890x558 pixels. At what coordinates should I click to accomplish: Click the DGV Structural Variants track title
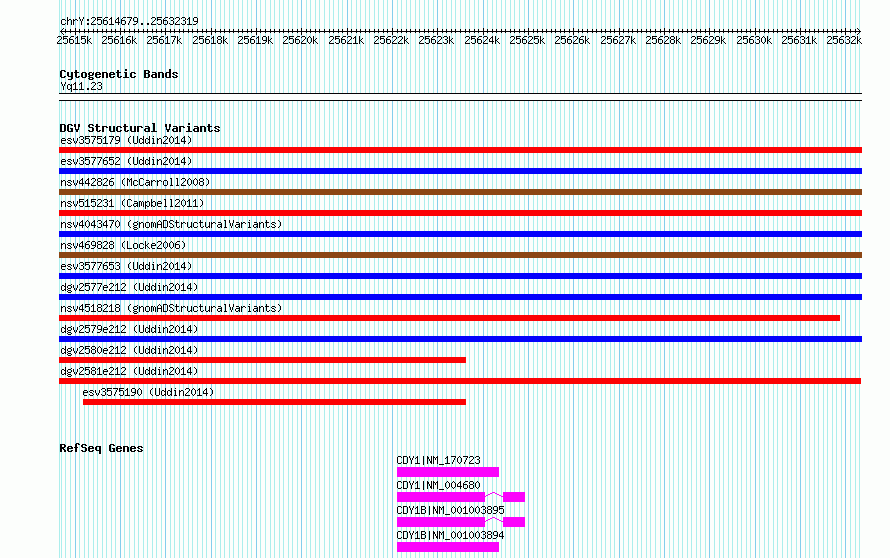point(140,128)
